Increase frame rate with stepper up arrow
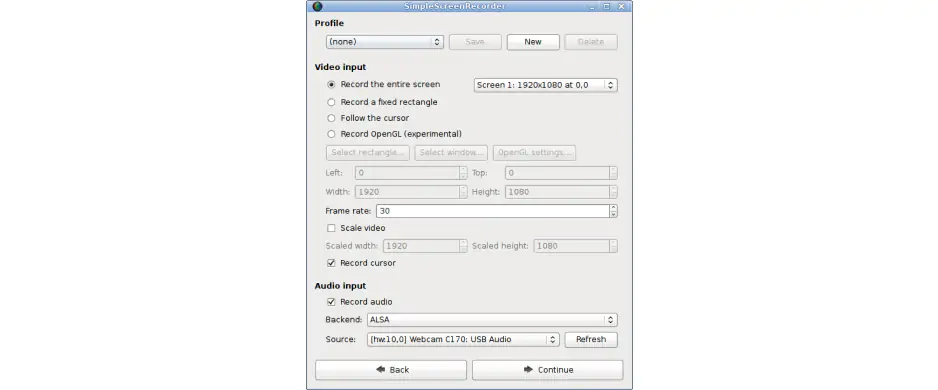Image resolution: width=938 pixels, height=390 pixels. point(613,208)
